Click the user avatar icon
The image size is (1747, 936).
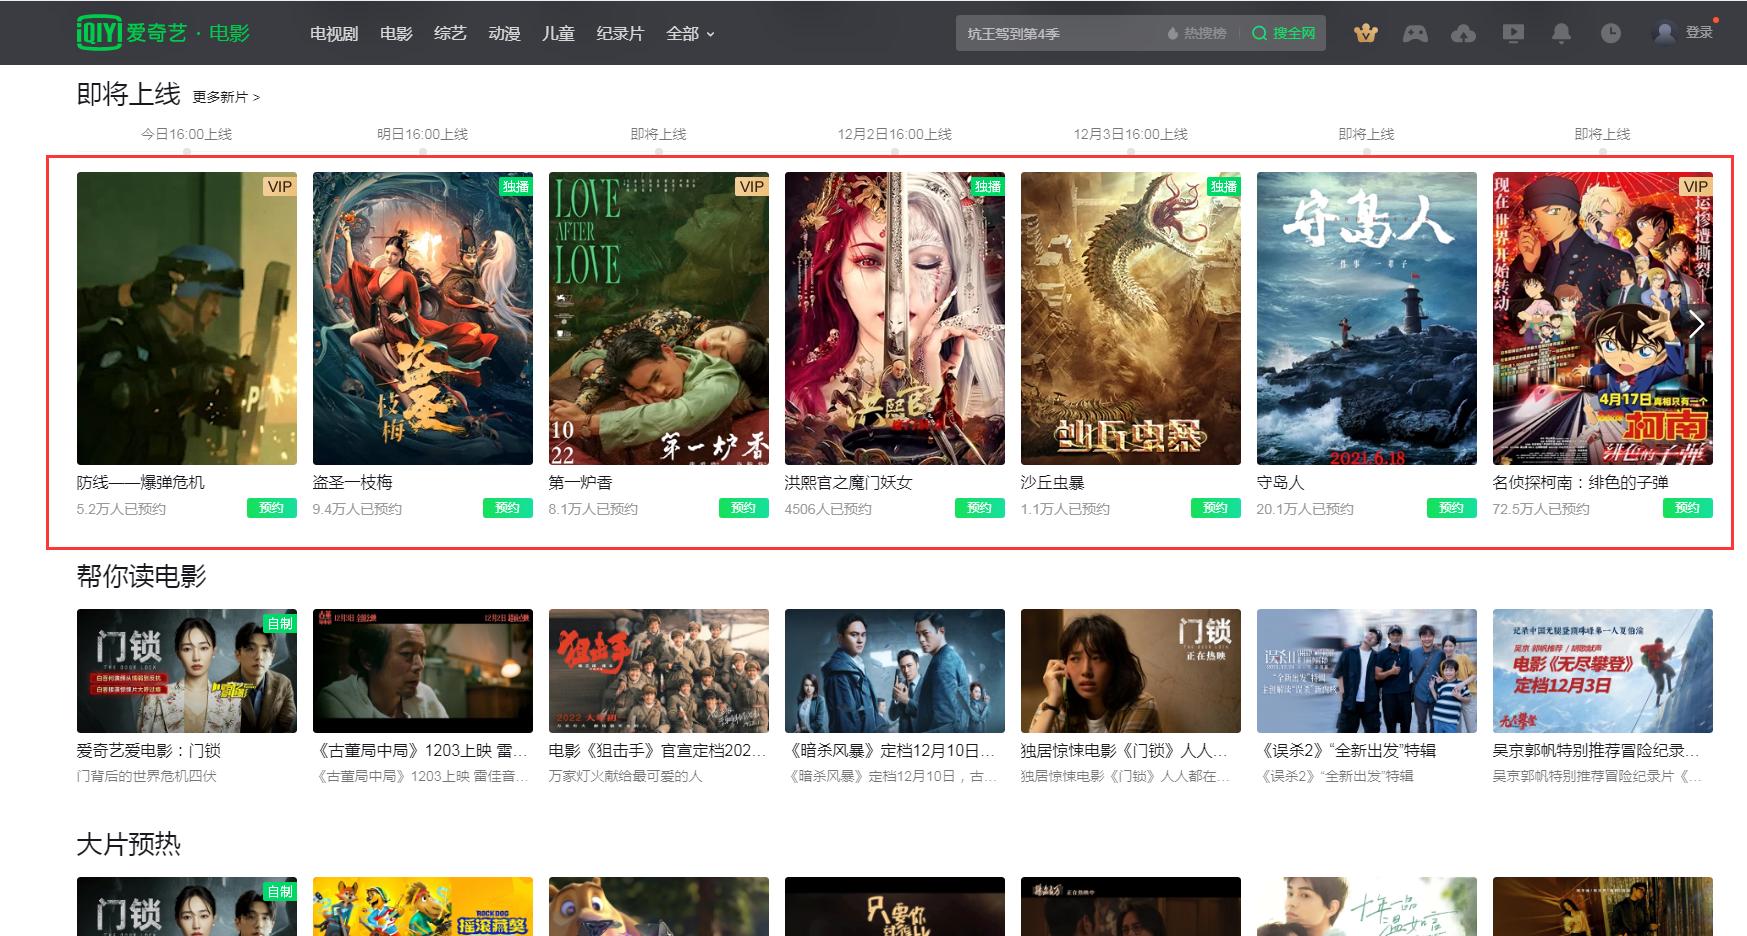[1665, 33]
